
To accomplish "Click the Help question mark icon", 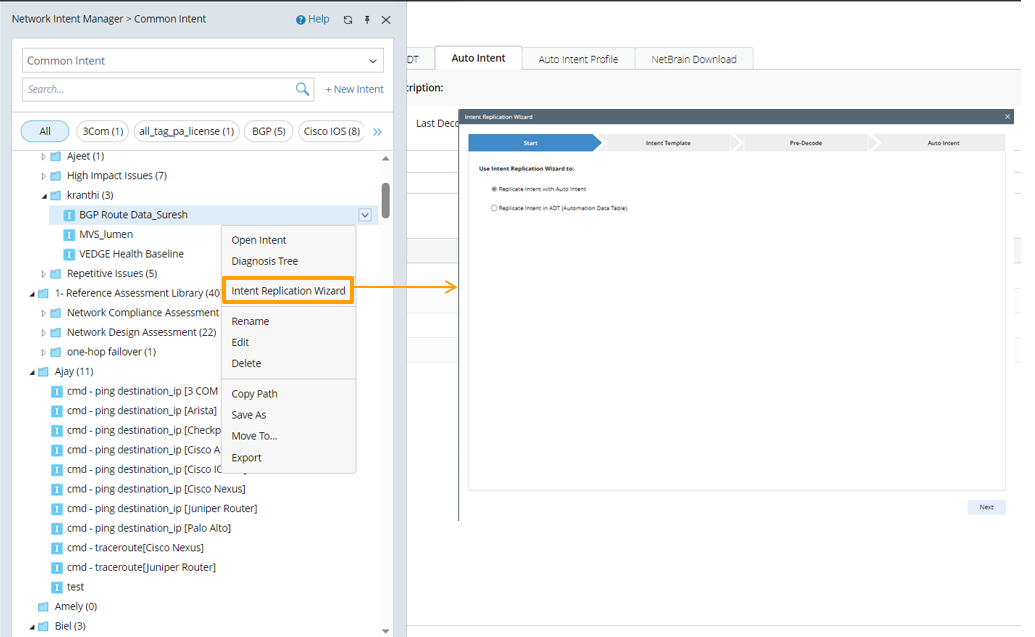I will [301, 20].
